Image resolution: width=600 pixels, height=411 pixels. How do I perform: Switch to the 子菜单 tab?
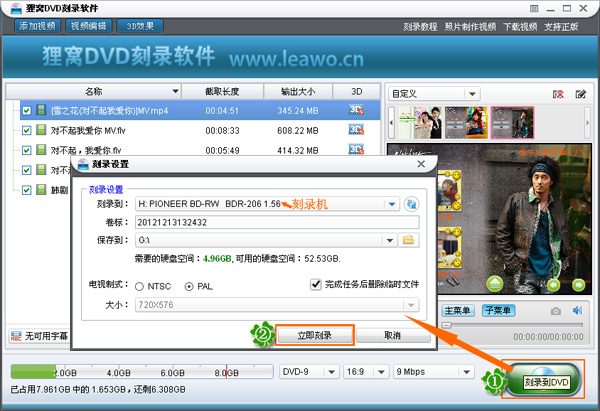[498, 310]
